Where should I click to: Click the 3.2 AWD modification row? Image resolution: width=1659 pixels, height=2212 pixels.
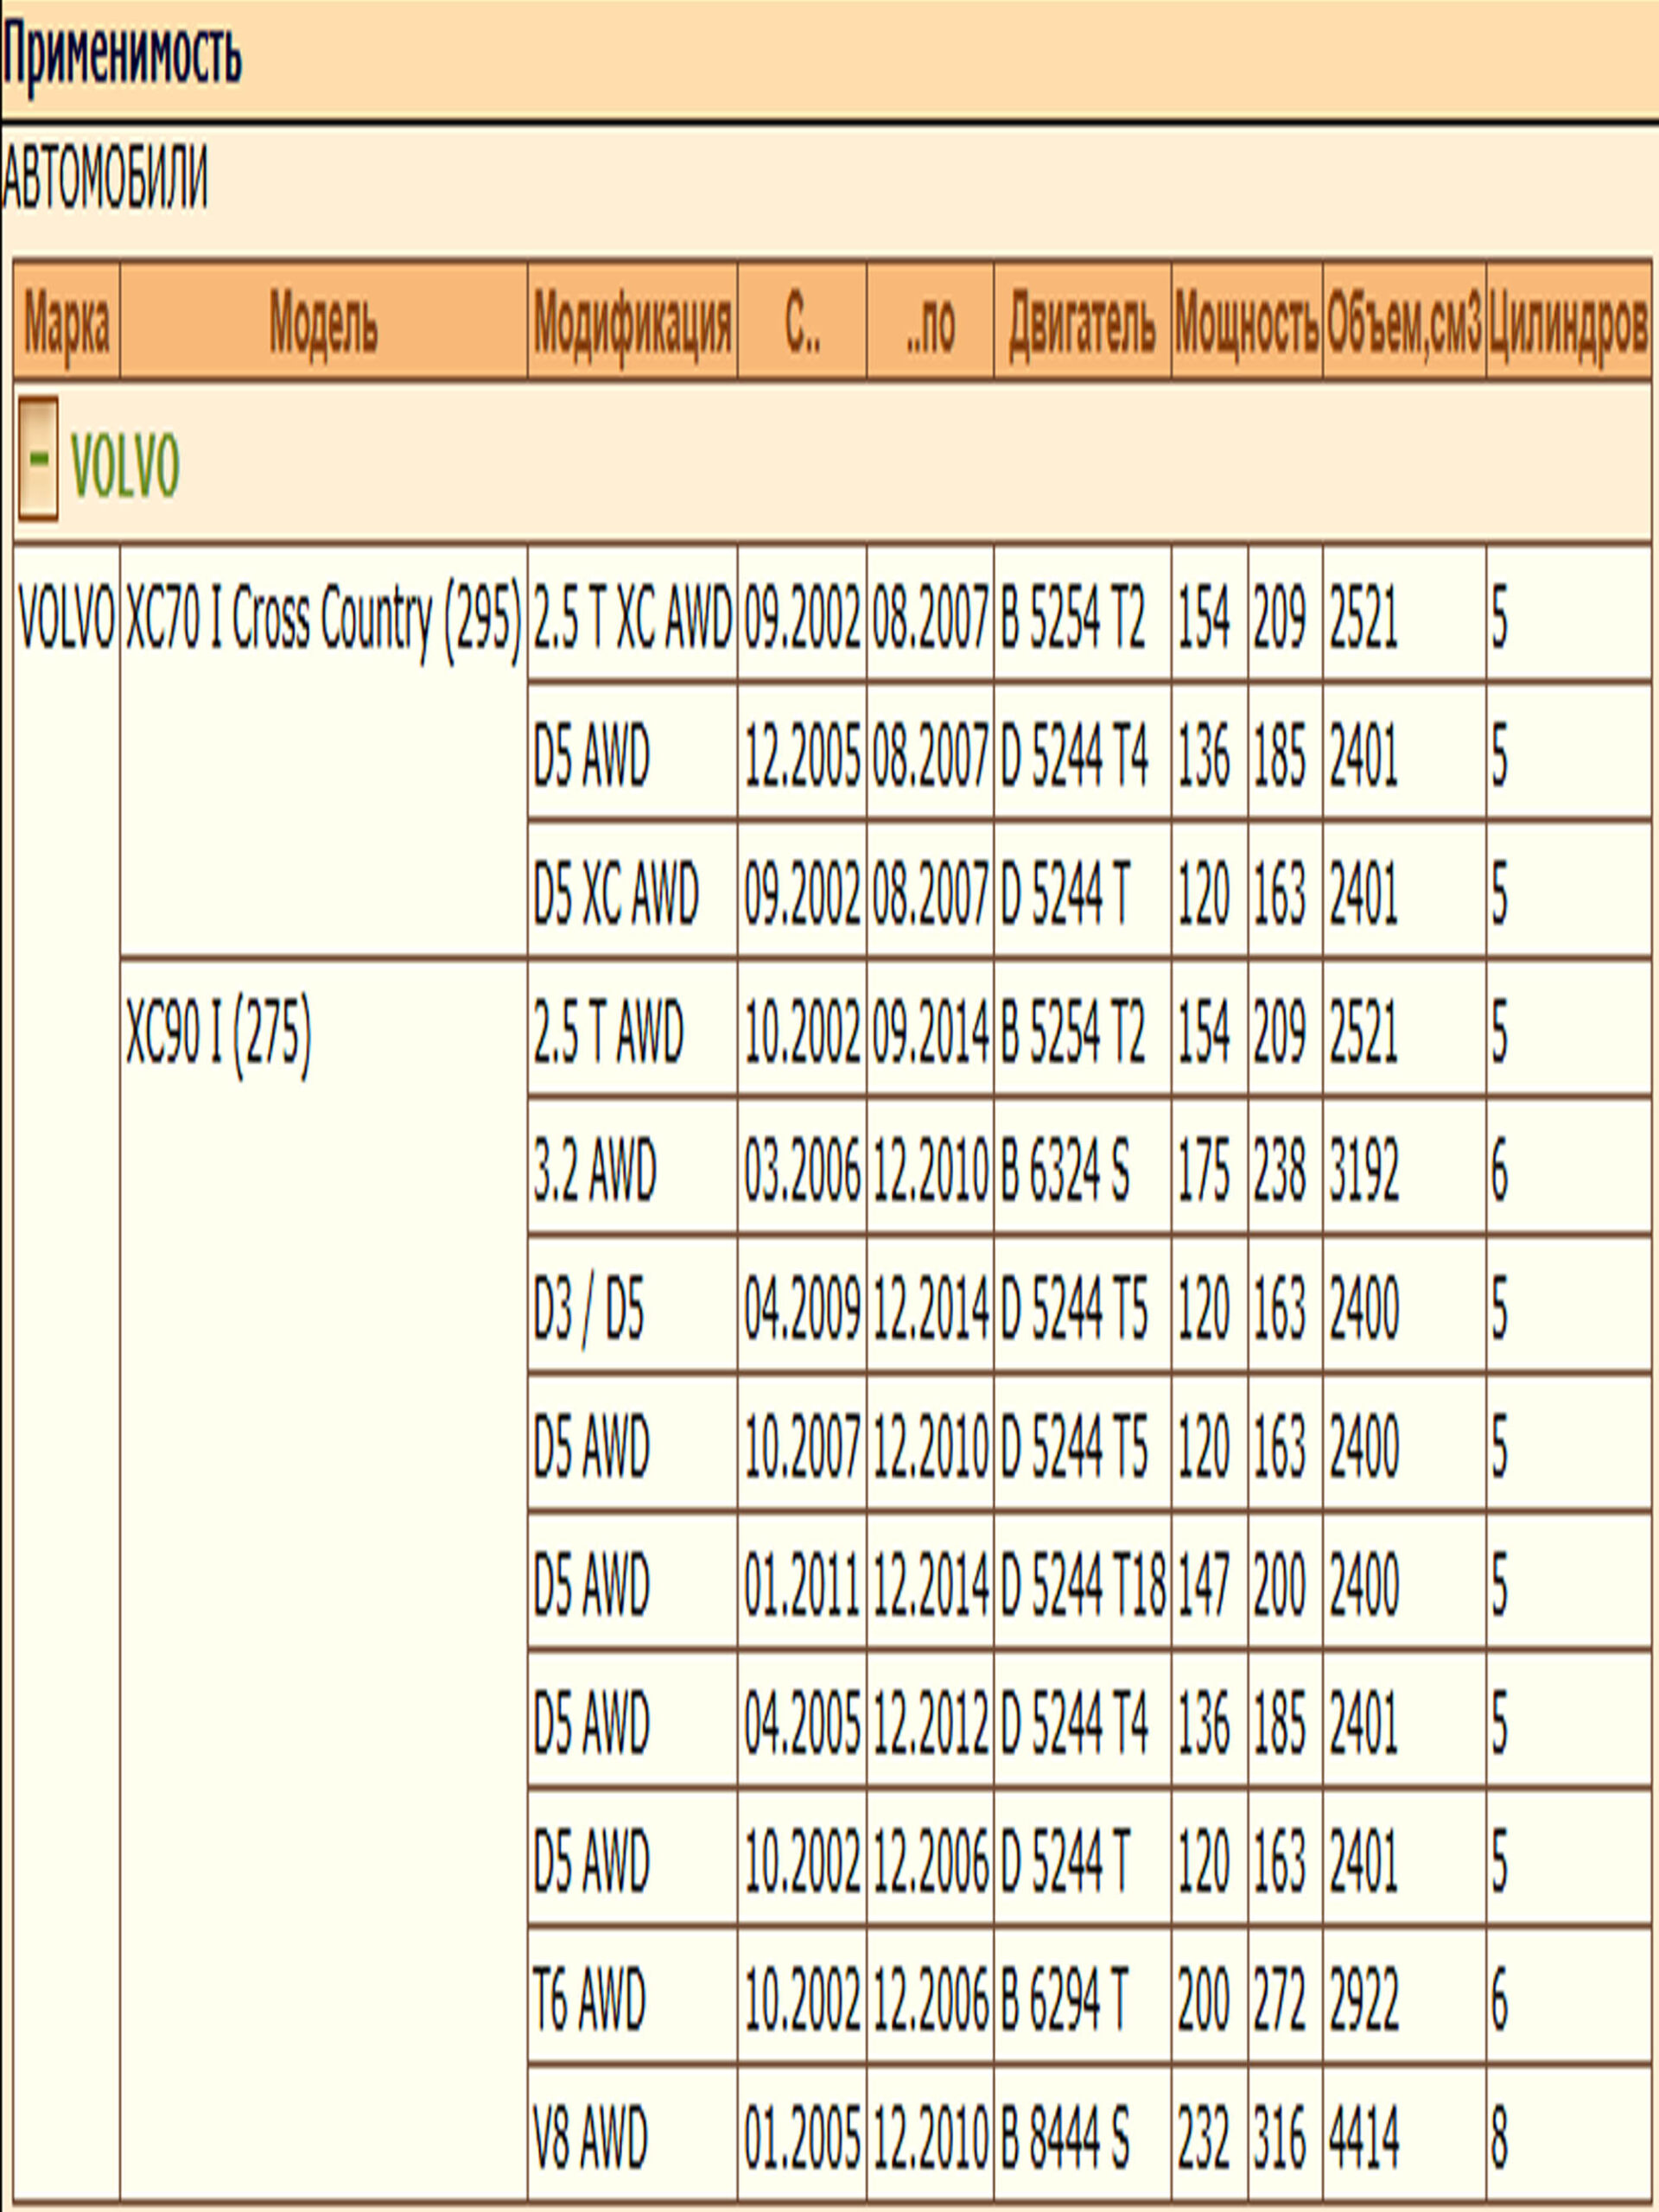pos(594,1170)
